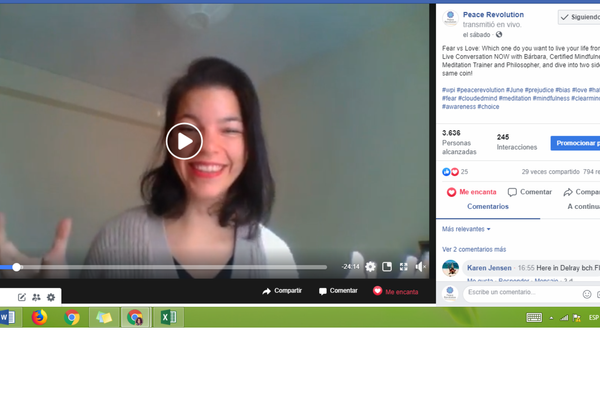600x400 pixels.
Task: Change ESP input language indicator
Action: [594, 317]
